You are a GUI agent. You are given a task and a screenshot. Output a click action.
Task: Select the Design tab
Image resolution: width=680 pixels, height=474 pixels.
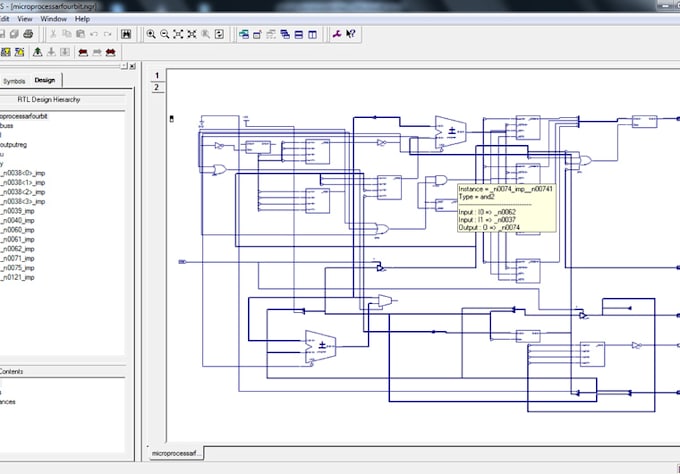(45, 80)
